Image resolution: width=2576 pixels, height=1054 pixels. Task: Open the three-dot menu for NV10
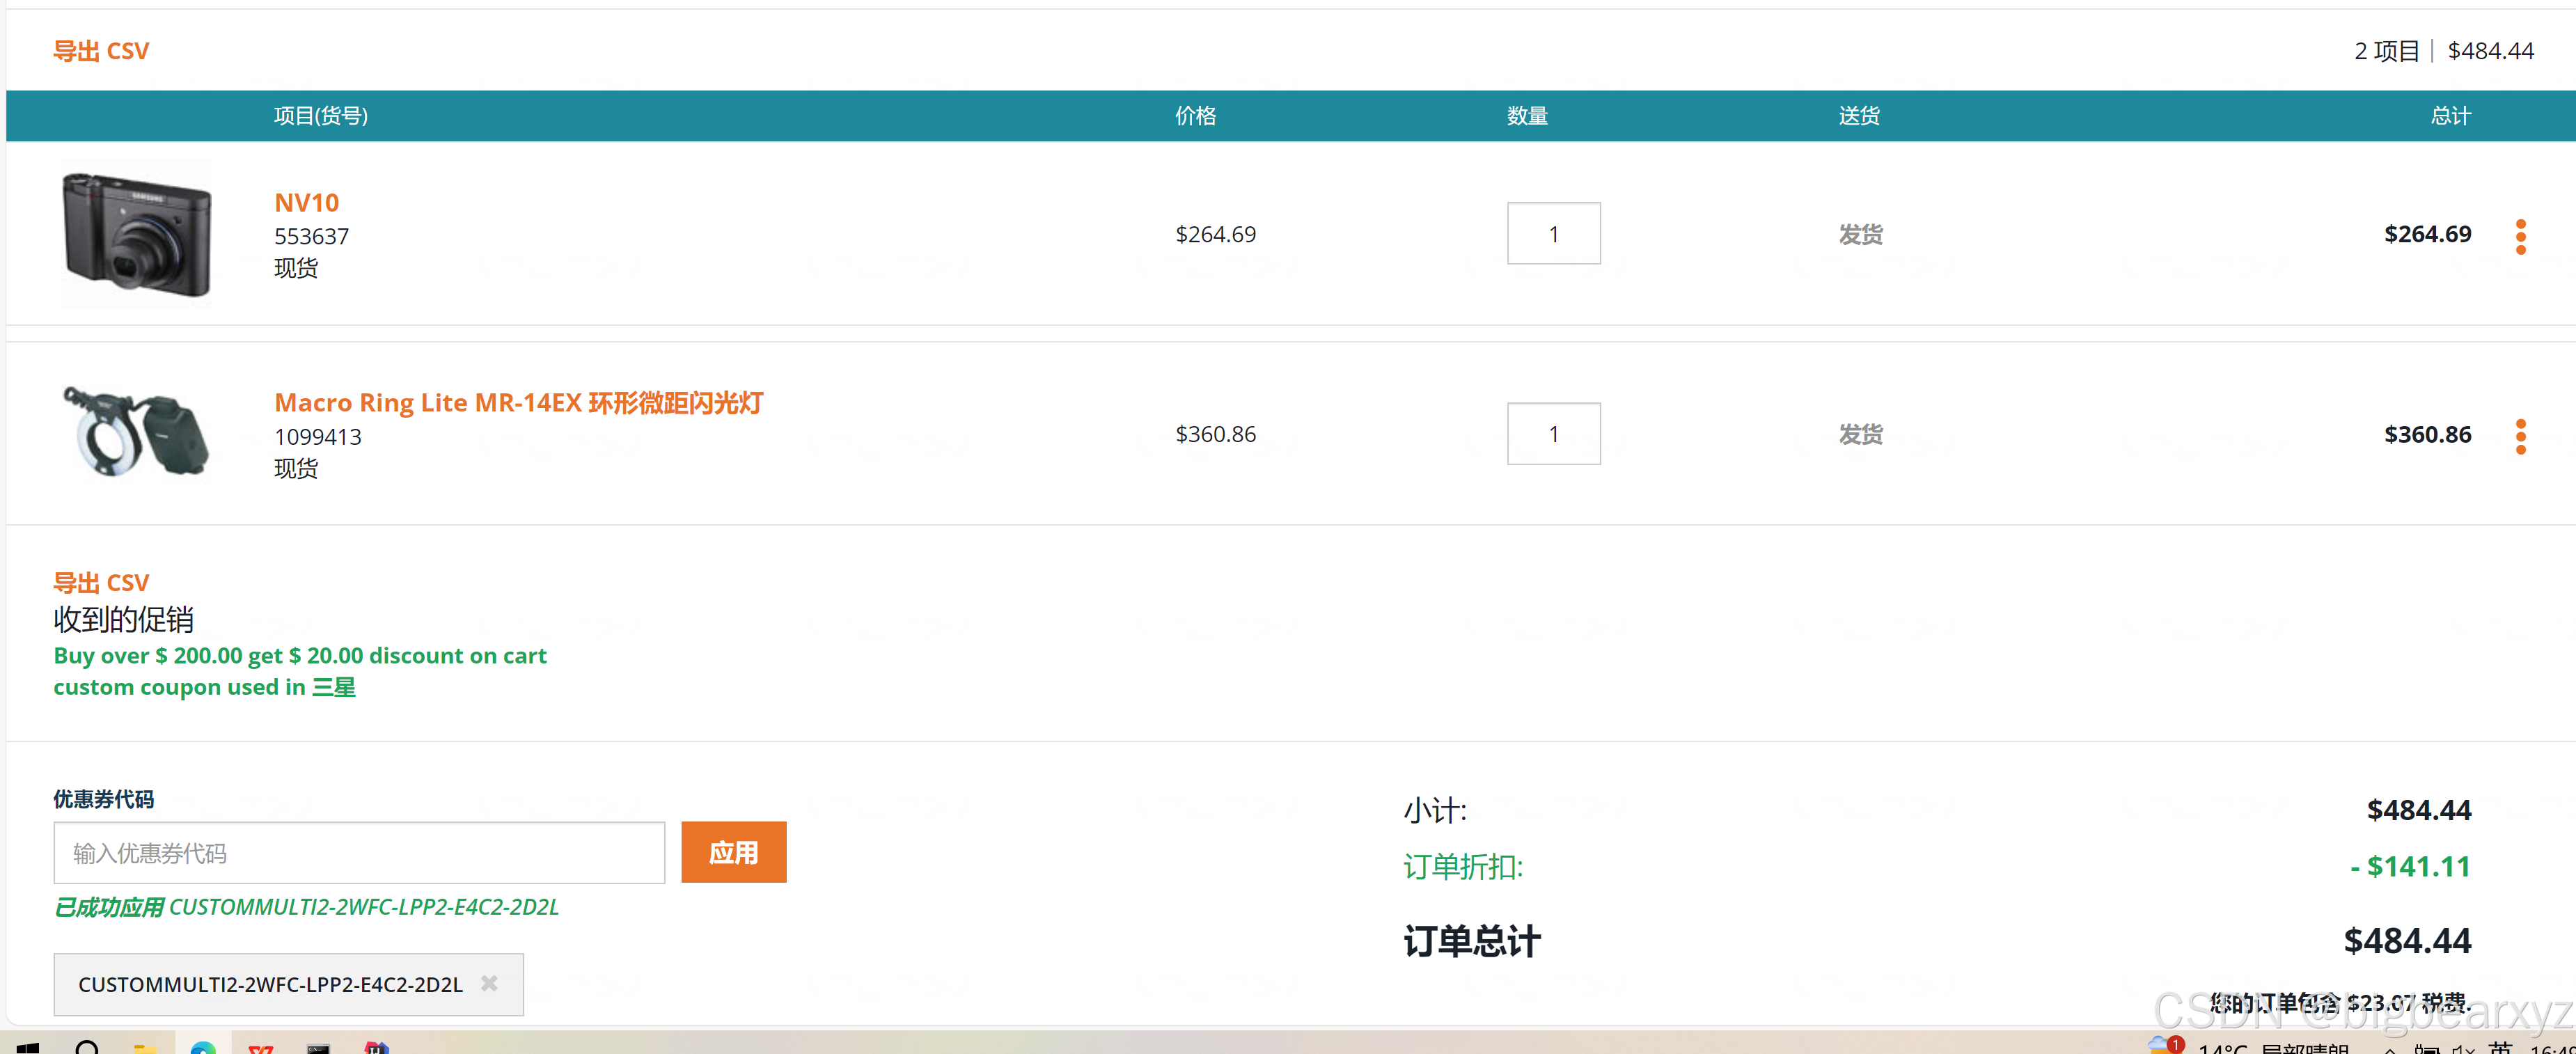[2520, 236]
